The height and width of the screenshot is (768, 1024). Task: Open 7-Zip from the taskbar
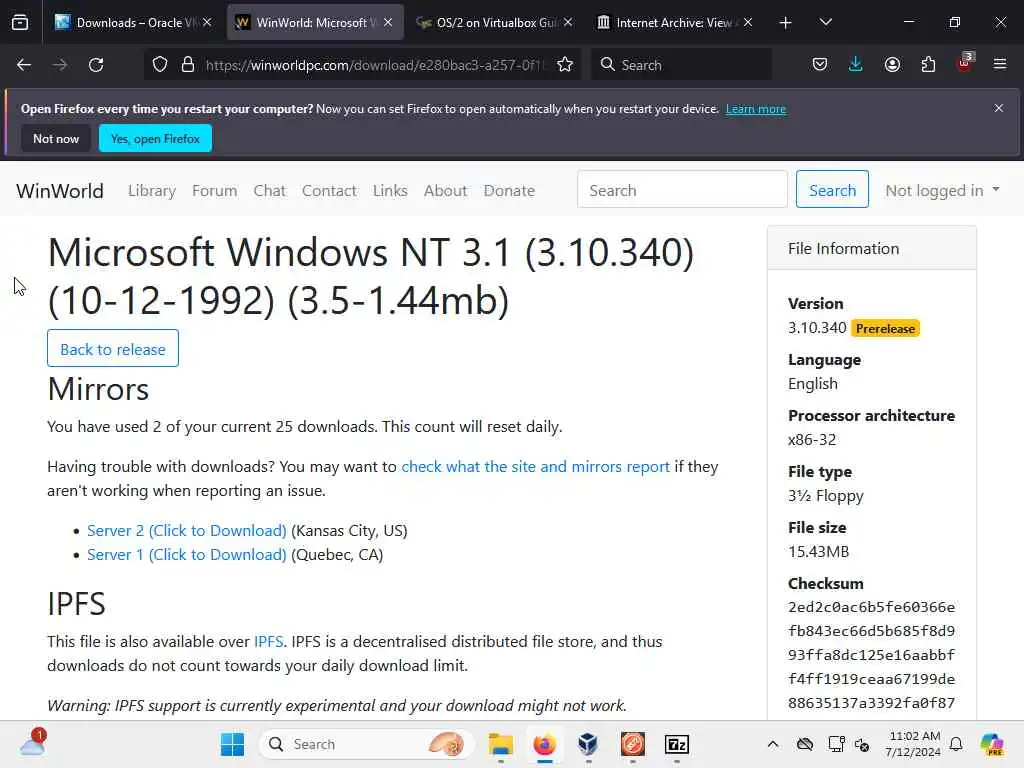(x=677, y=744)
